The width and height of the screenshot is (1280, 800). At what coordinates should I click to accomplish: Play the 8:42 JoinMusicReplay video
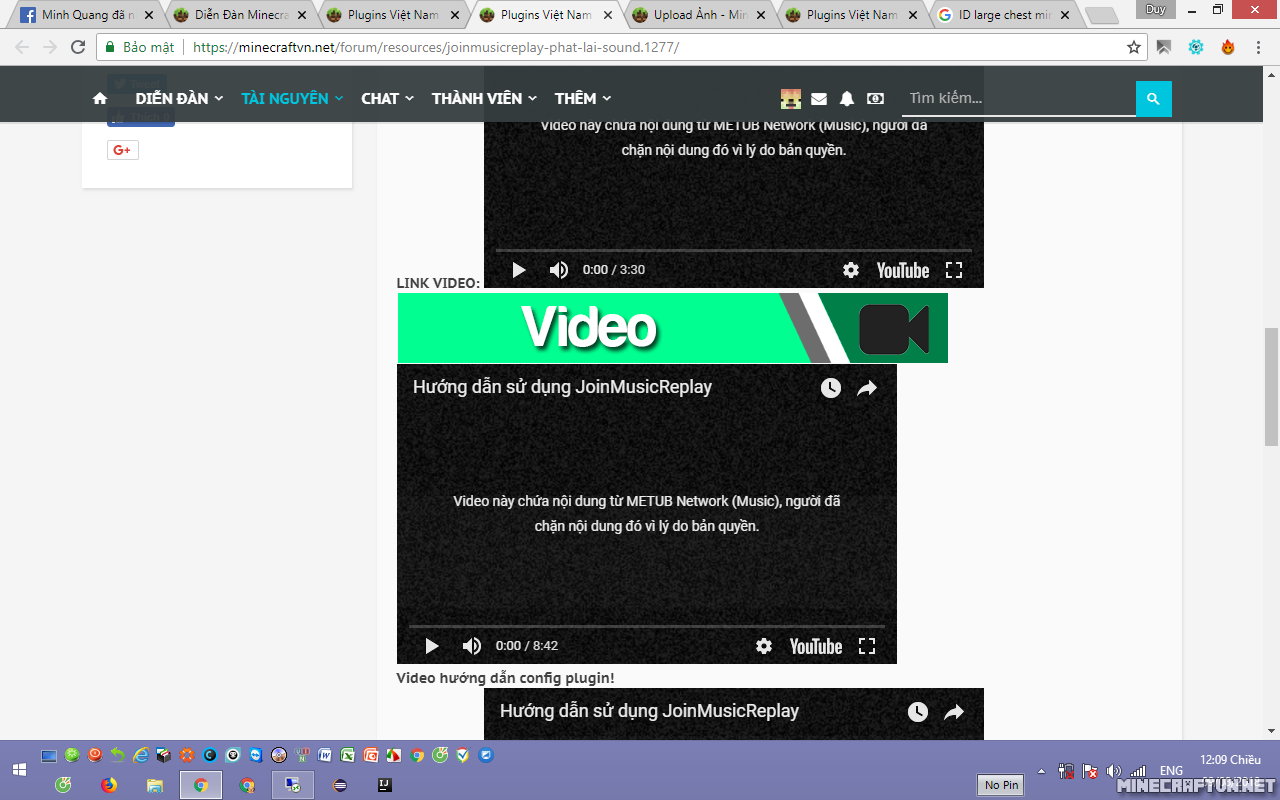[x=432, y=646]
